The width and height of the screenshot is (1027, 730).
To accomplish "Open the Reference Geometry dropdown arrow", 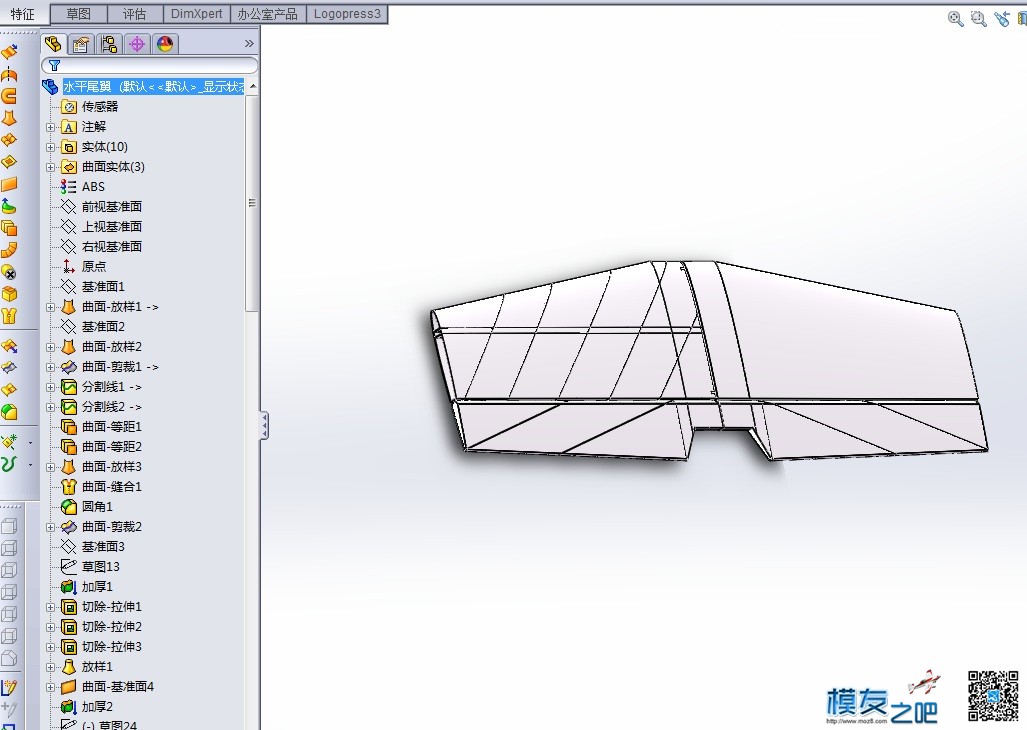I will [30, 443].
